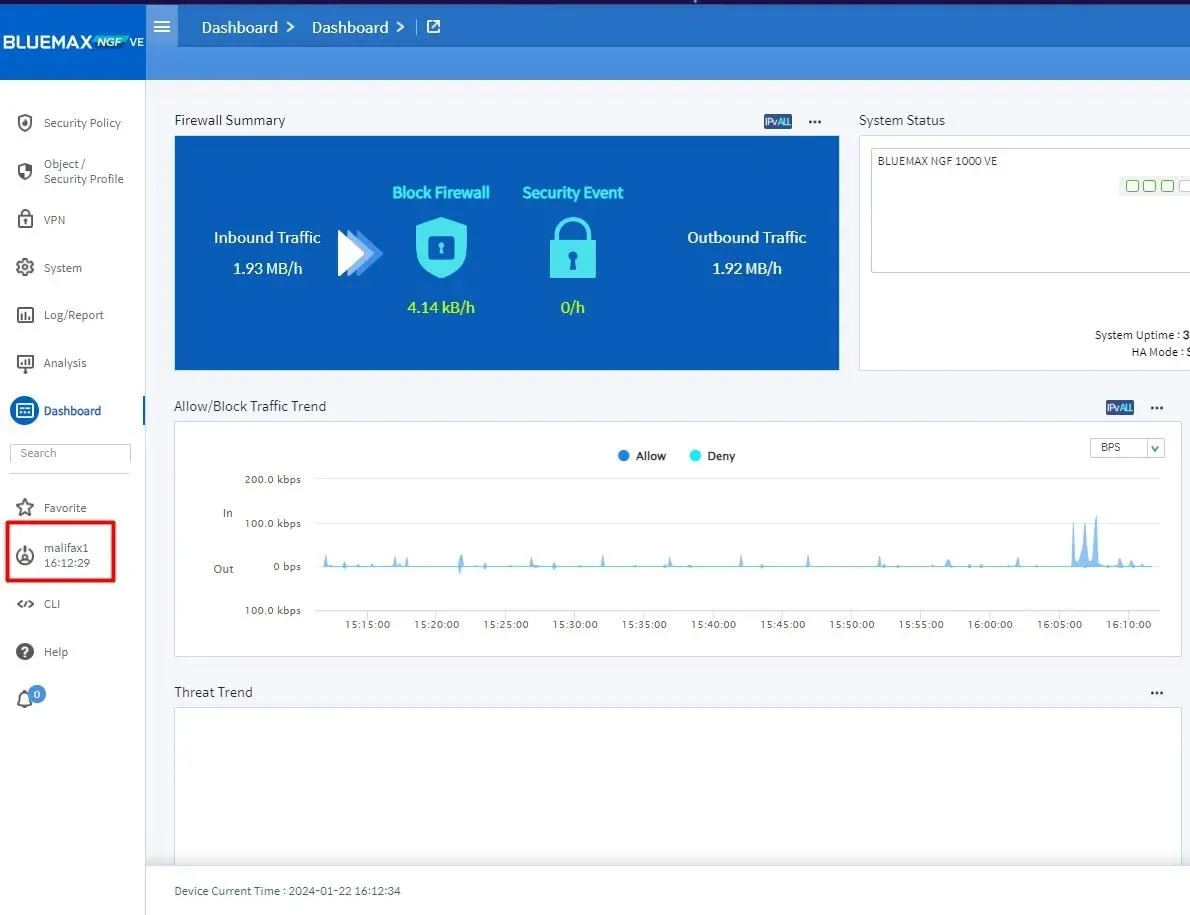Viewport: 1190px width, 915px height.
Task: Click the CLI link label
Action: click(x=52, y=604)
